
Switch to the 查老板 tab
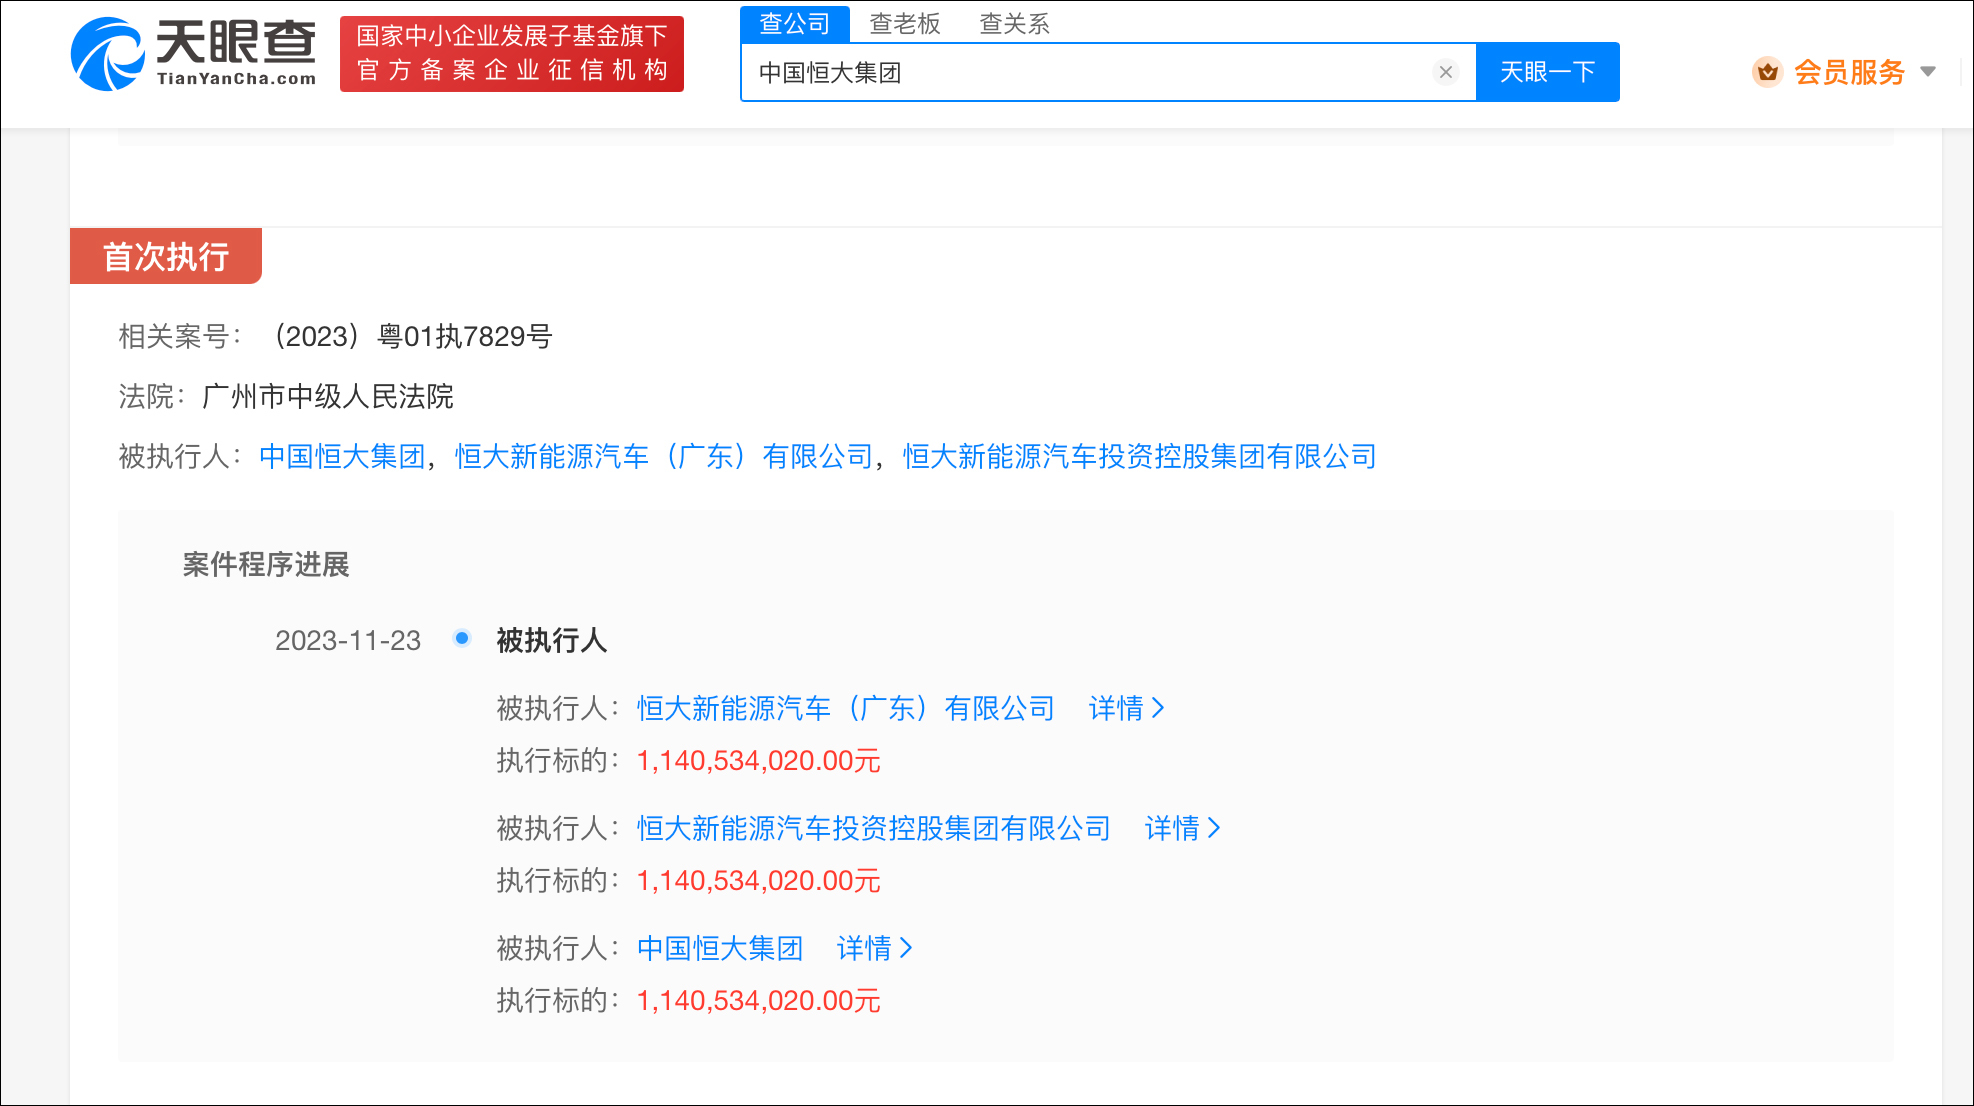pos(905,24)
